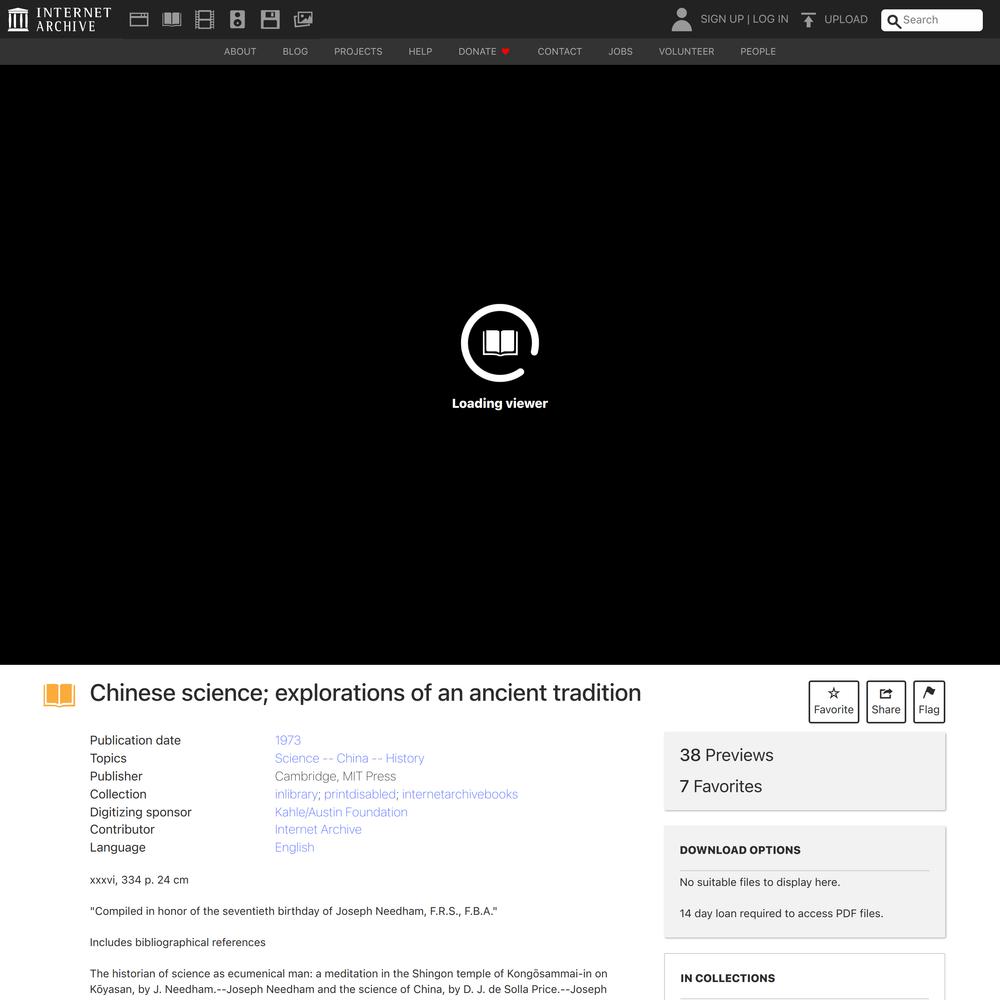
Task: Open the VOLUNTEER menu item
Action: 686,52
